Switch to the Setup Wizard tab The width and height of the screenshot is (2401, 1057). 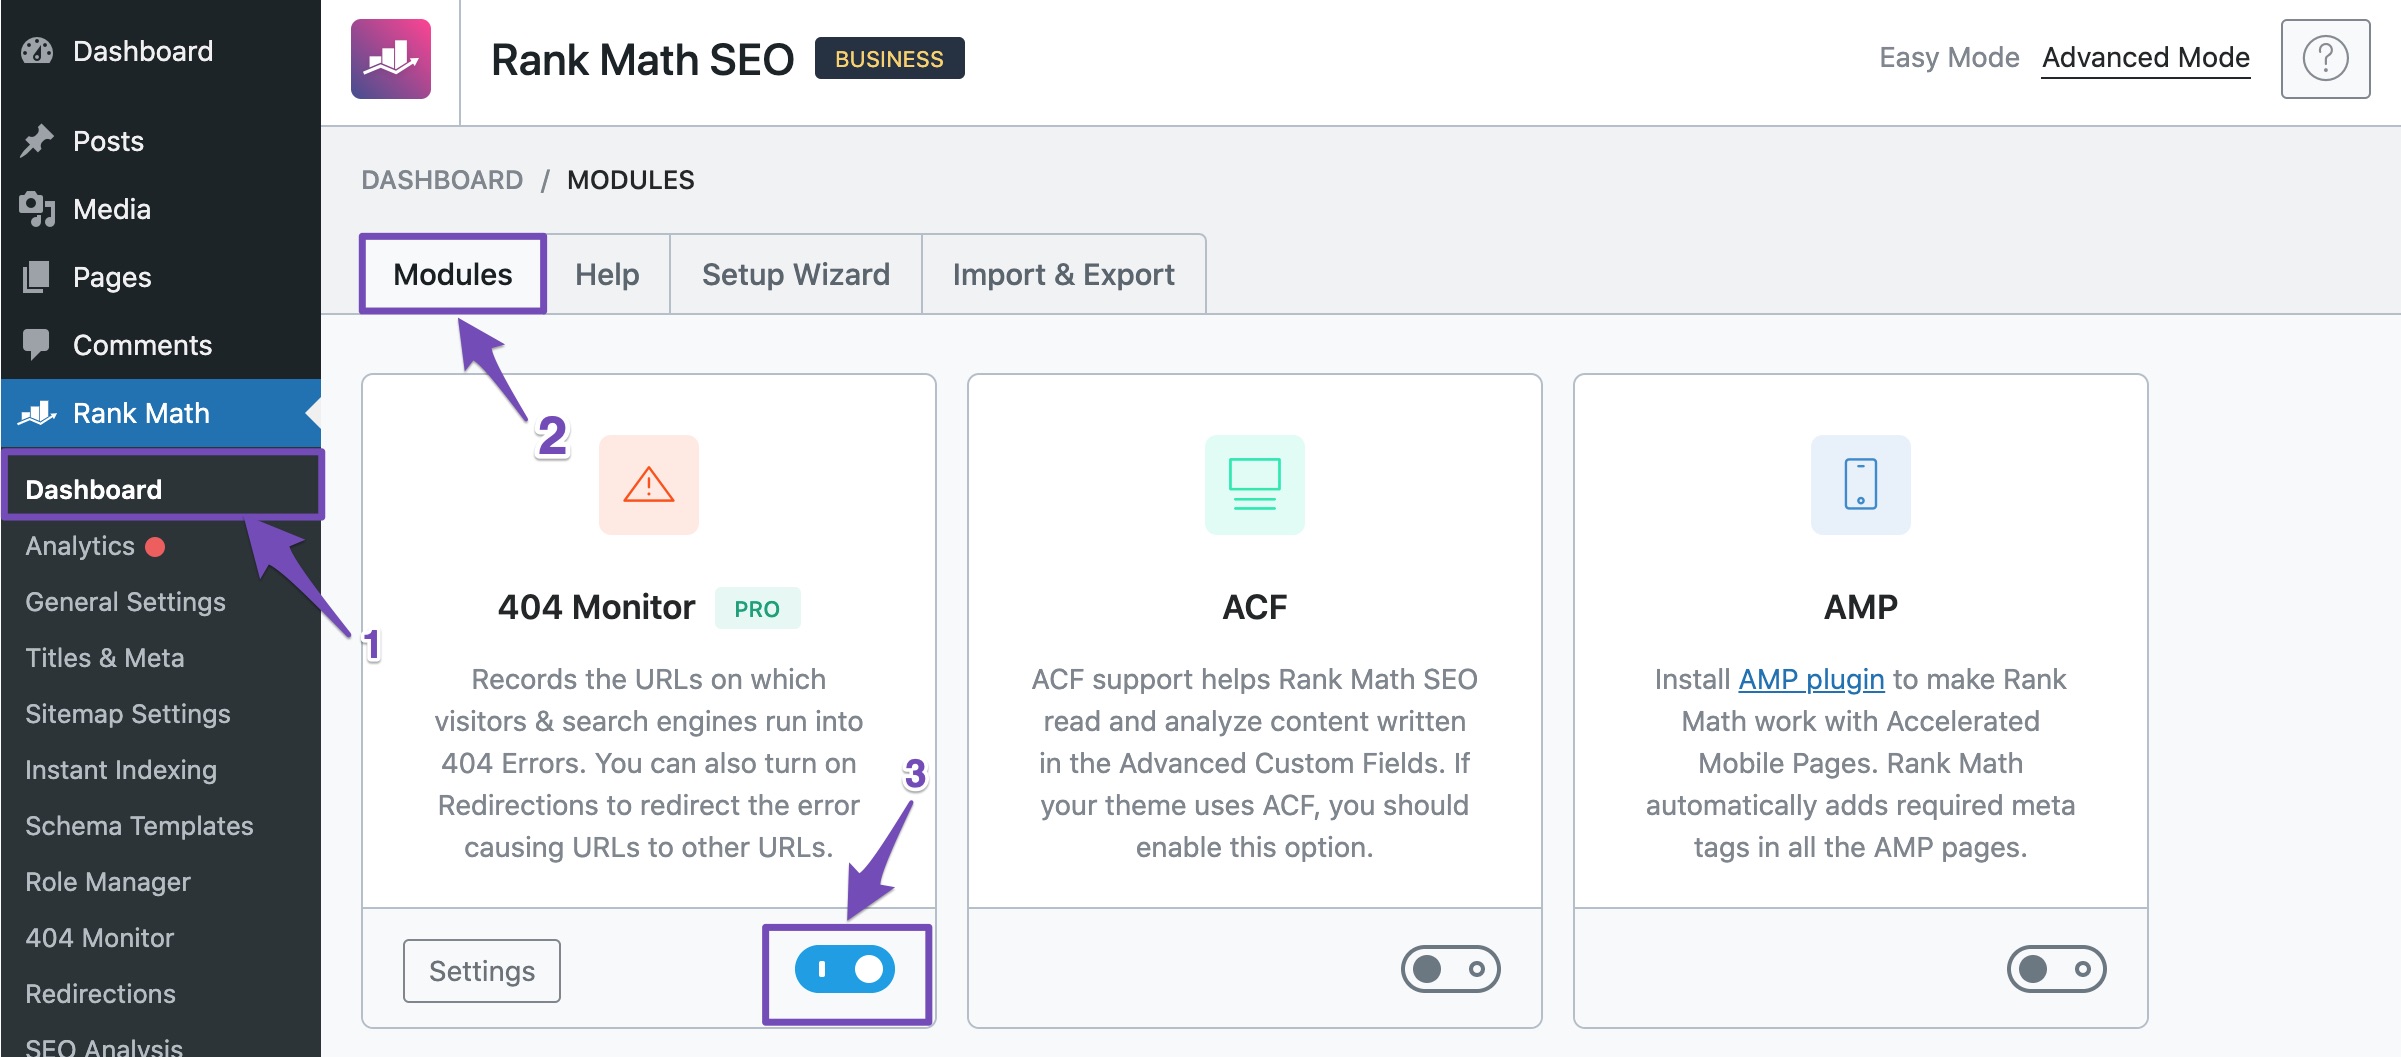(795, 274)
